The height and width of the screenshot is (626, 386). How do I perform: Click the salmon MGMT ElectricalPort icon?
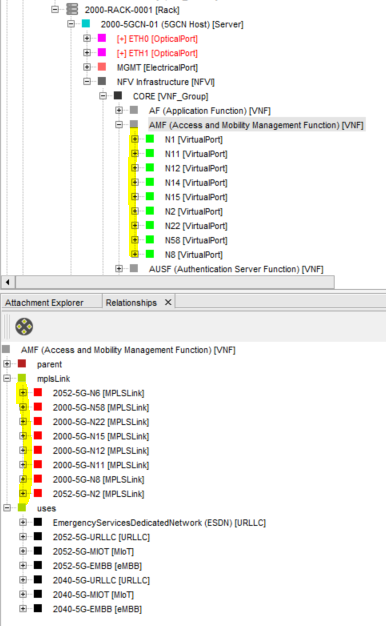click(102, 67)
